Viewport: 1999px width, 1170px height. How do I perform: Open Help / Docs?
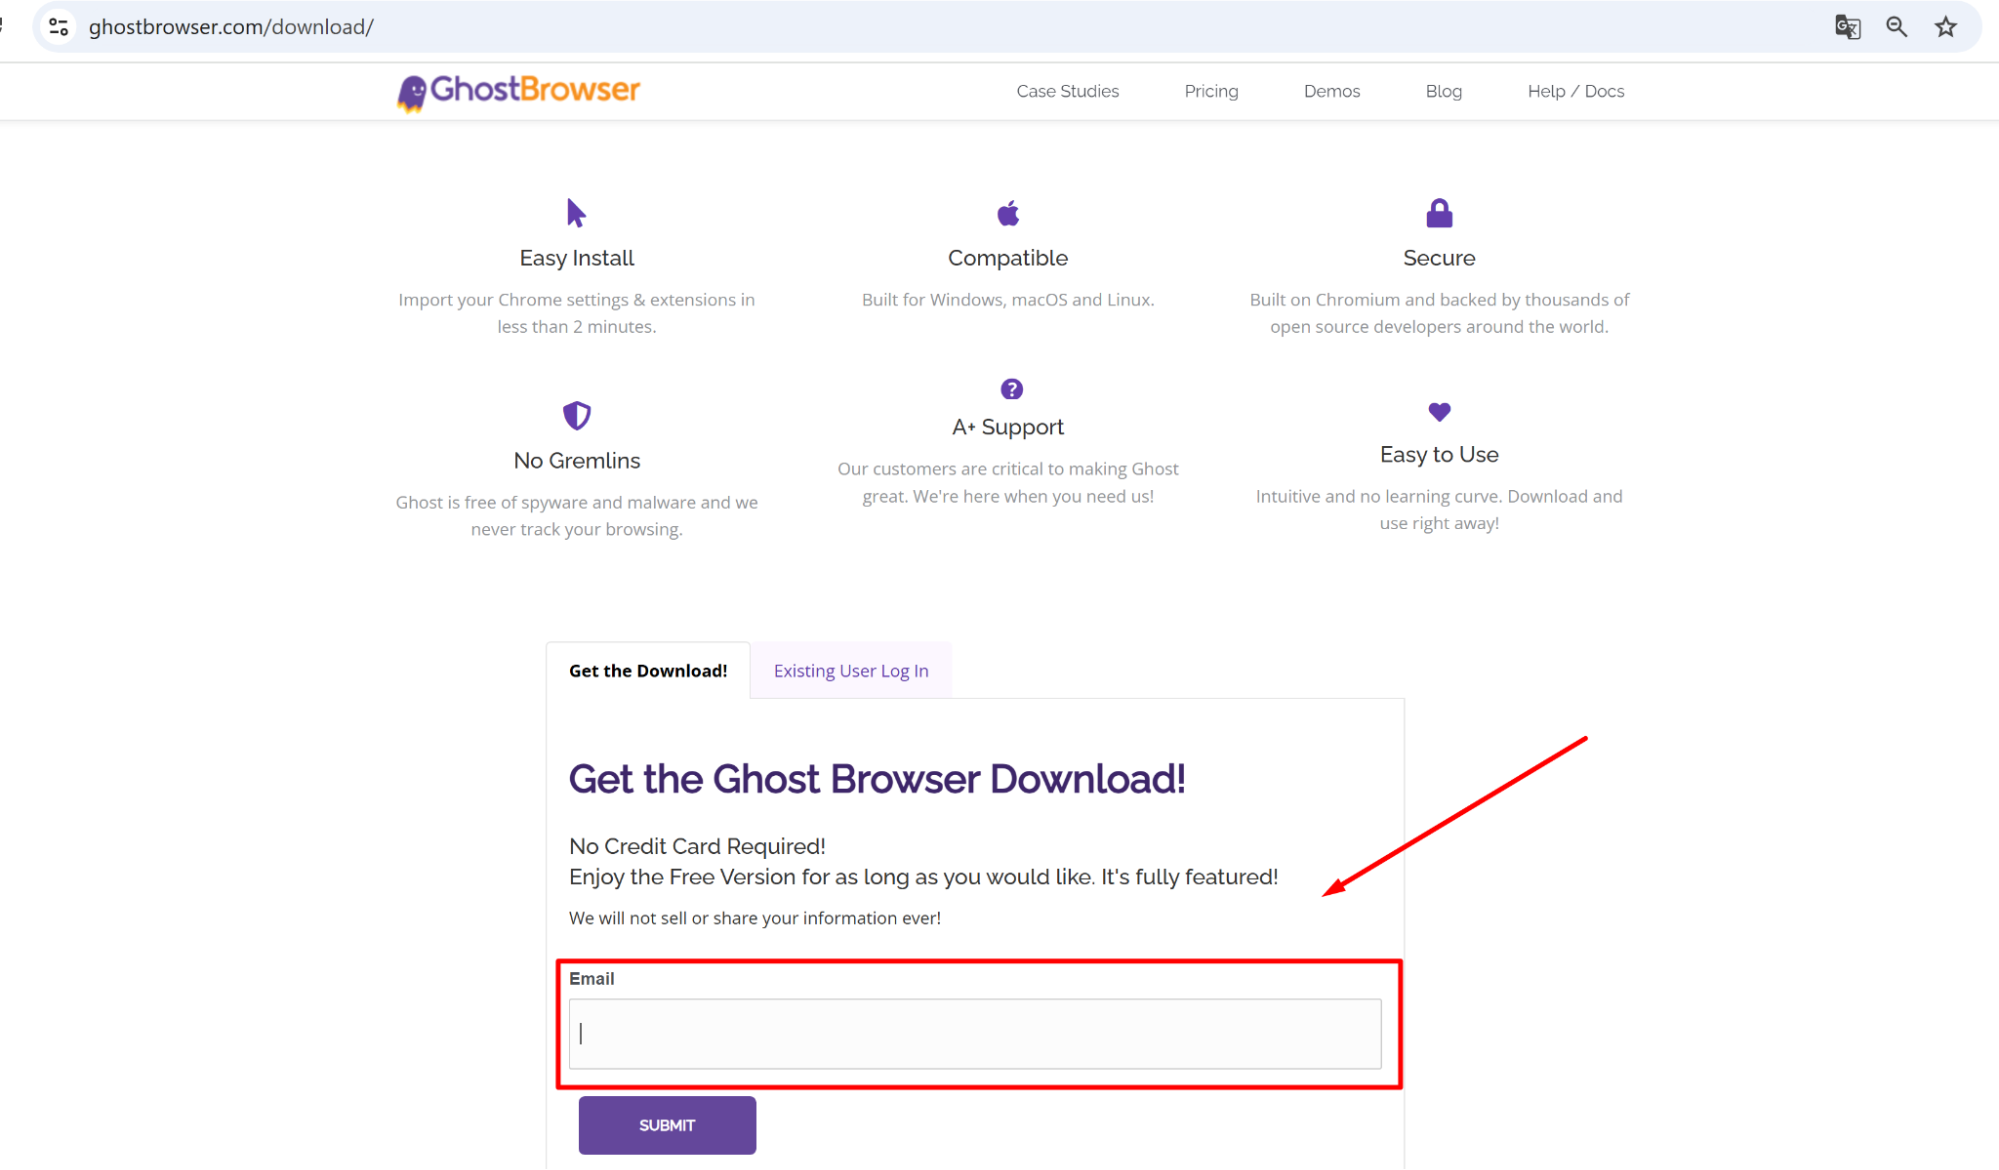click(1575, 91)
